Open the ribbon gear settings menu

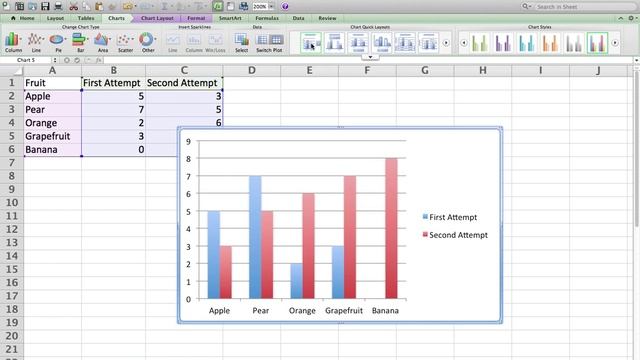coord(632,18)
